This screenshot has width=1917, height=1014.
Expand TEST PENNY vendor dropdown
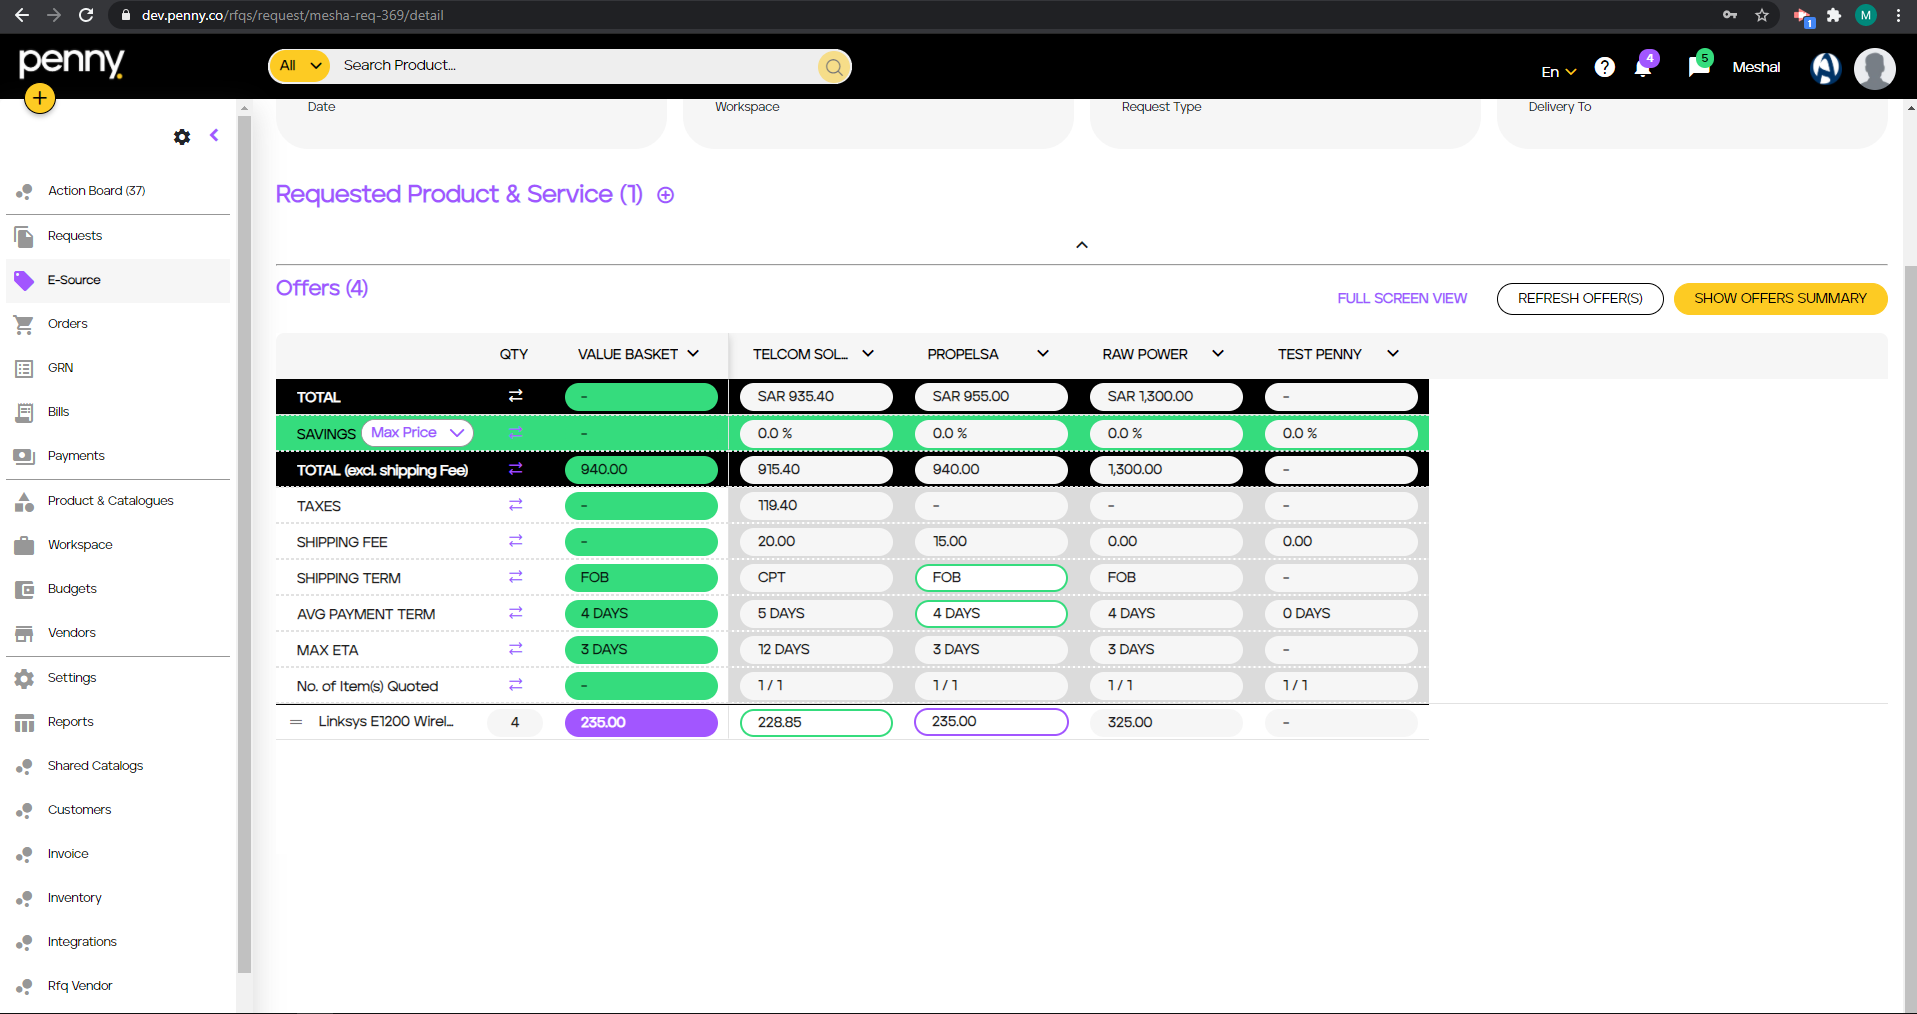[1393, 354]
